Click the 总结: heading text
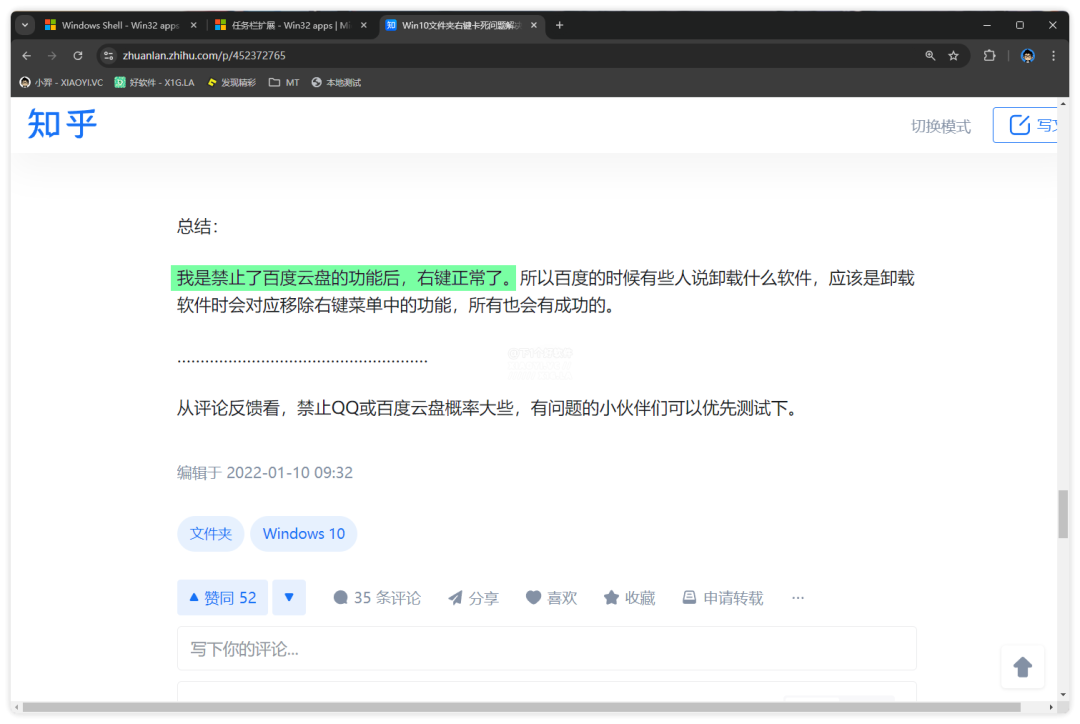 [x=198, y=227]
